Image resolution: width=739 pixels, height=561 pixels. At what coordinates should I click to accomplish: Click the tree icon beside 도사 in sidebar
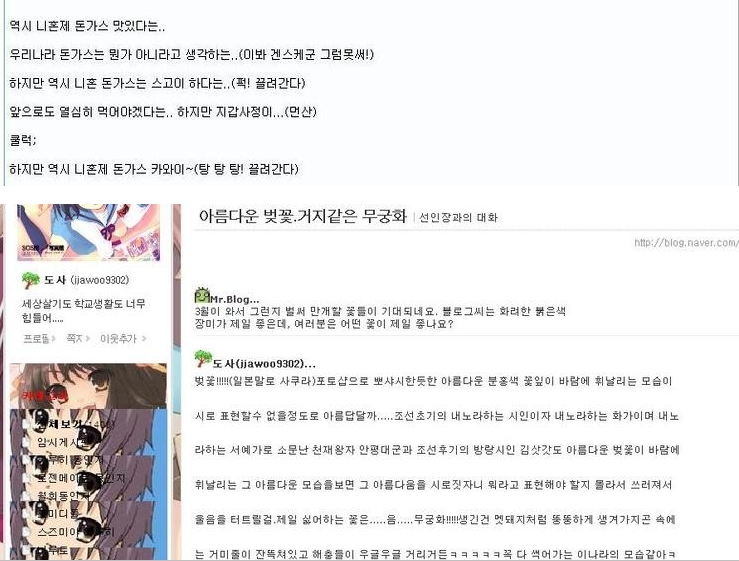[31, 280]
